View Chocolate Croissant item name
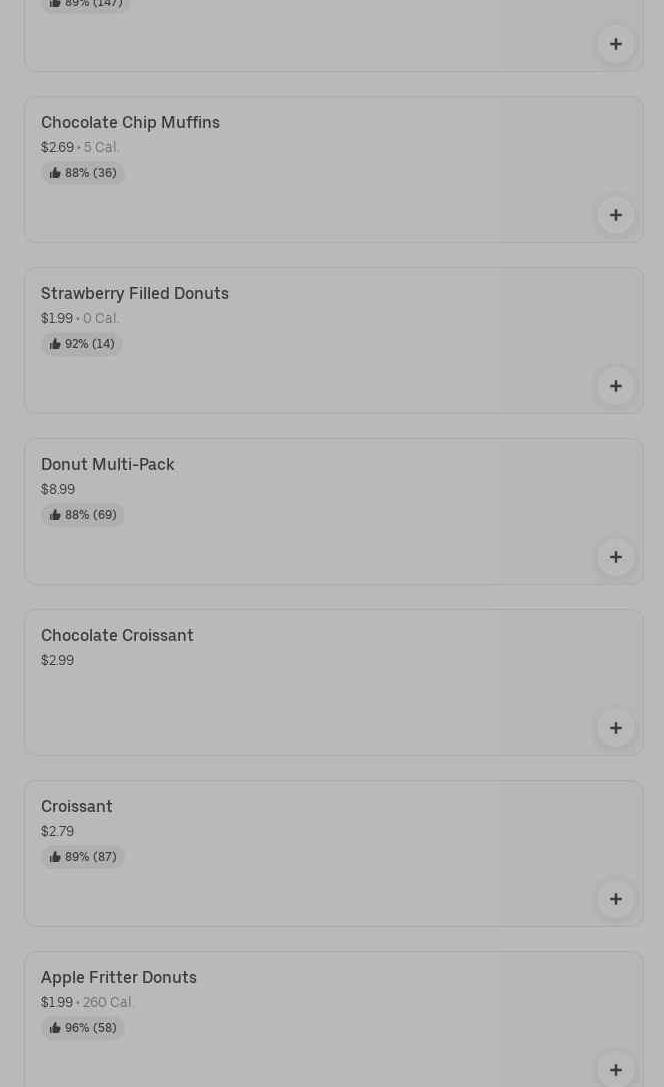 coord(117,636)
